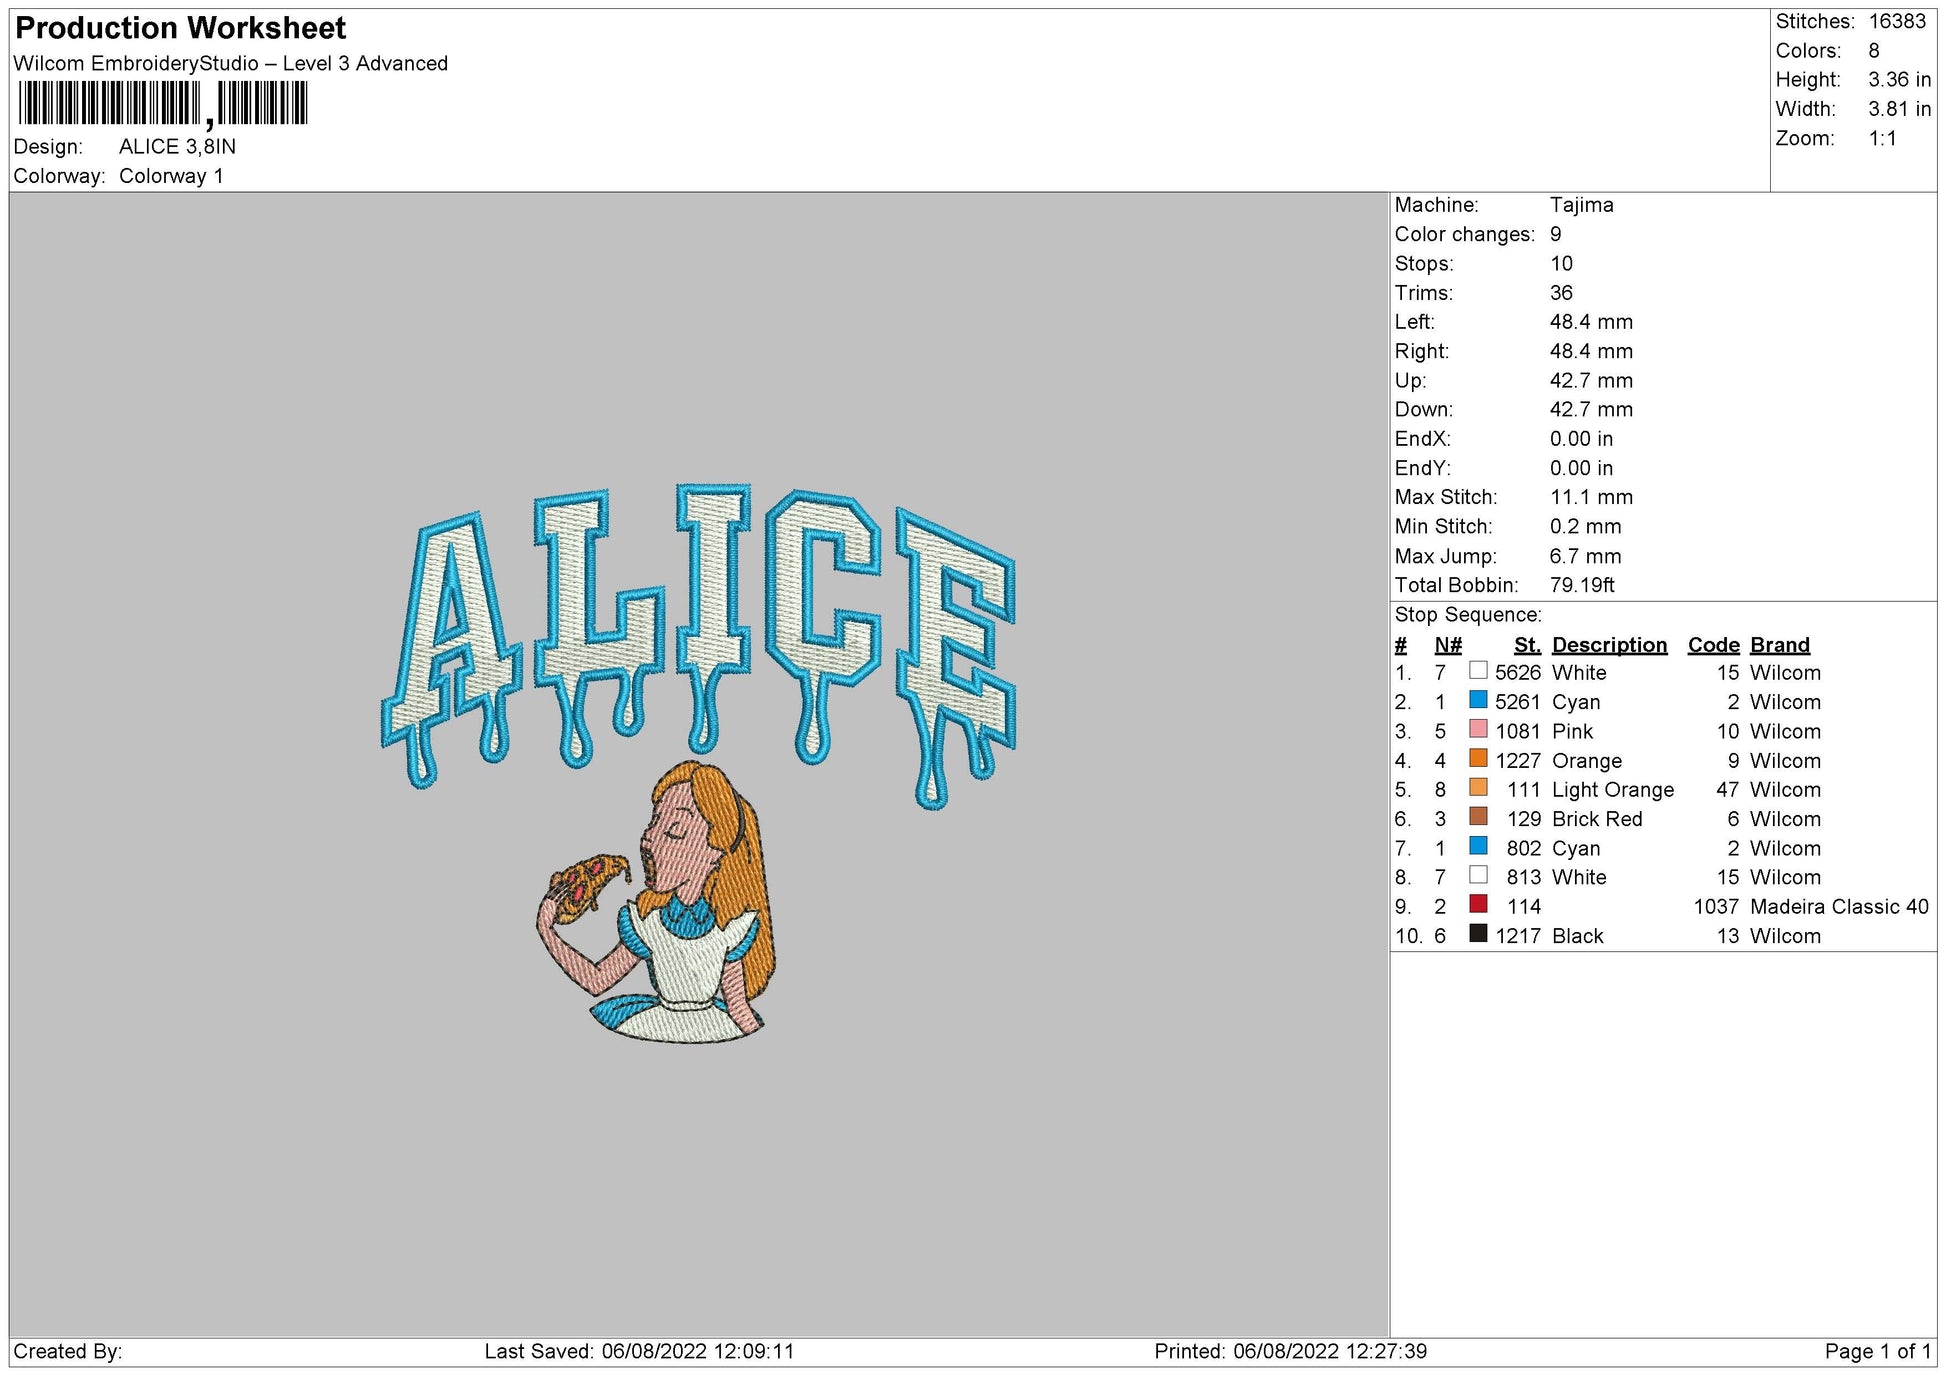
Task: Click the Brand column header
Action: click(1779, 645)
